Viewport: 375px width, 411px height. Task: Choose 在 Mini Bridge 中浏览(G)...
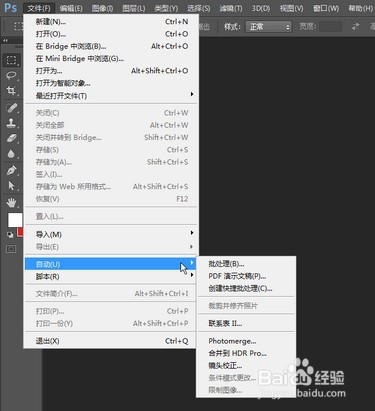click(x=112, y=59)
